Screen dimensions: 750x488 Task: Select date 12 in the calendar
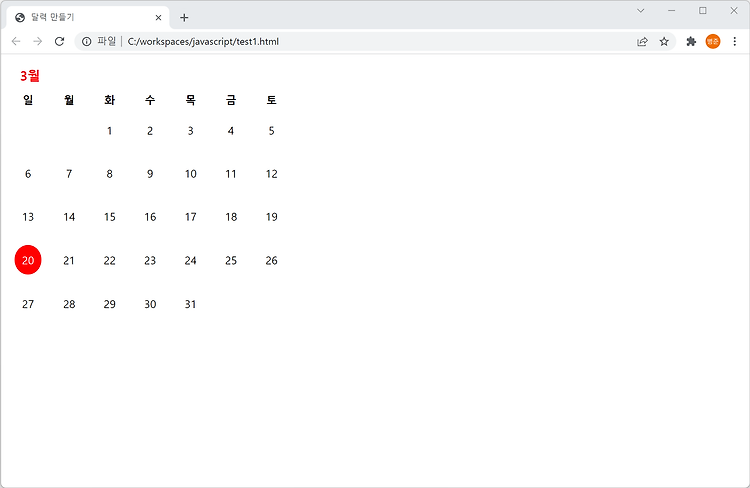click(272, 174)
